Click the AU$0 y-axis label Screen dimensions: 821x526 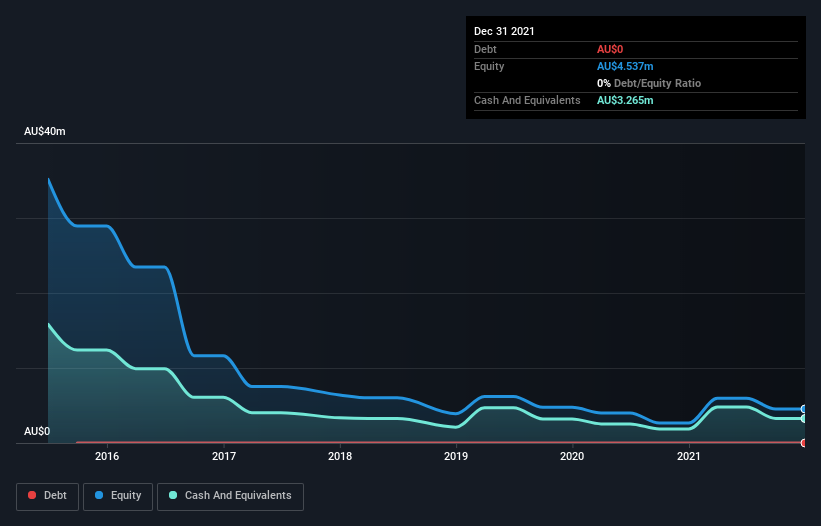pos(37,431)
